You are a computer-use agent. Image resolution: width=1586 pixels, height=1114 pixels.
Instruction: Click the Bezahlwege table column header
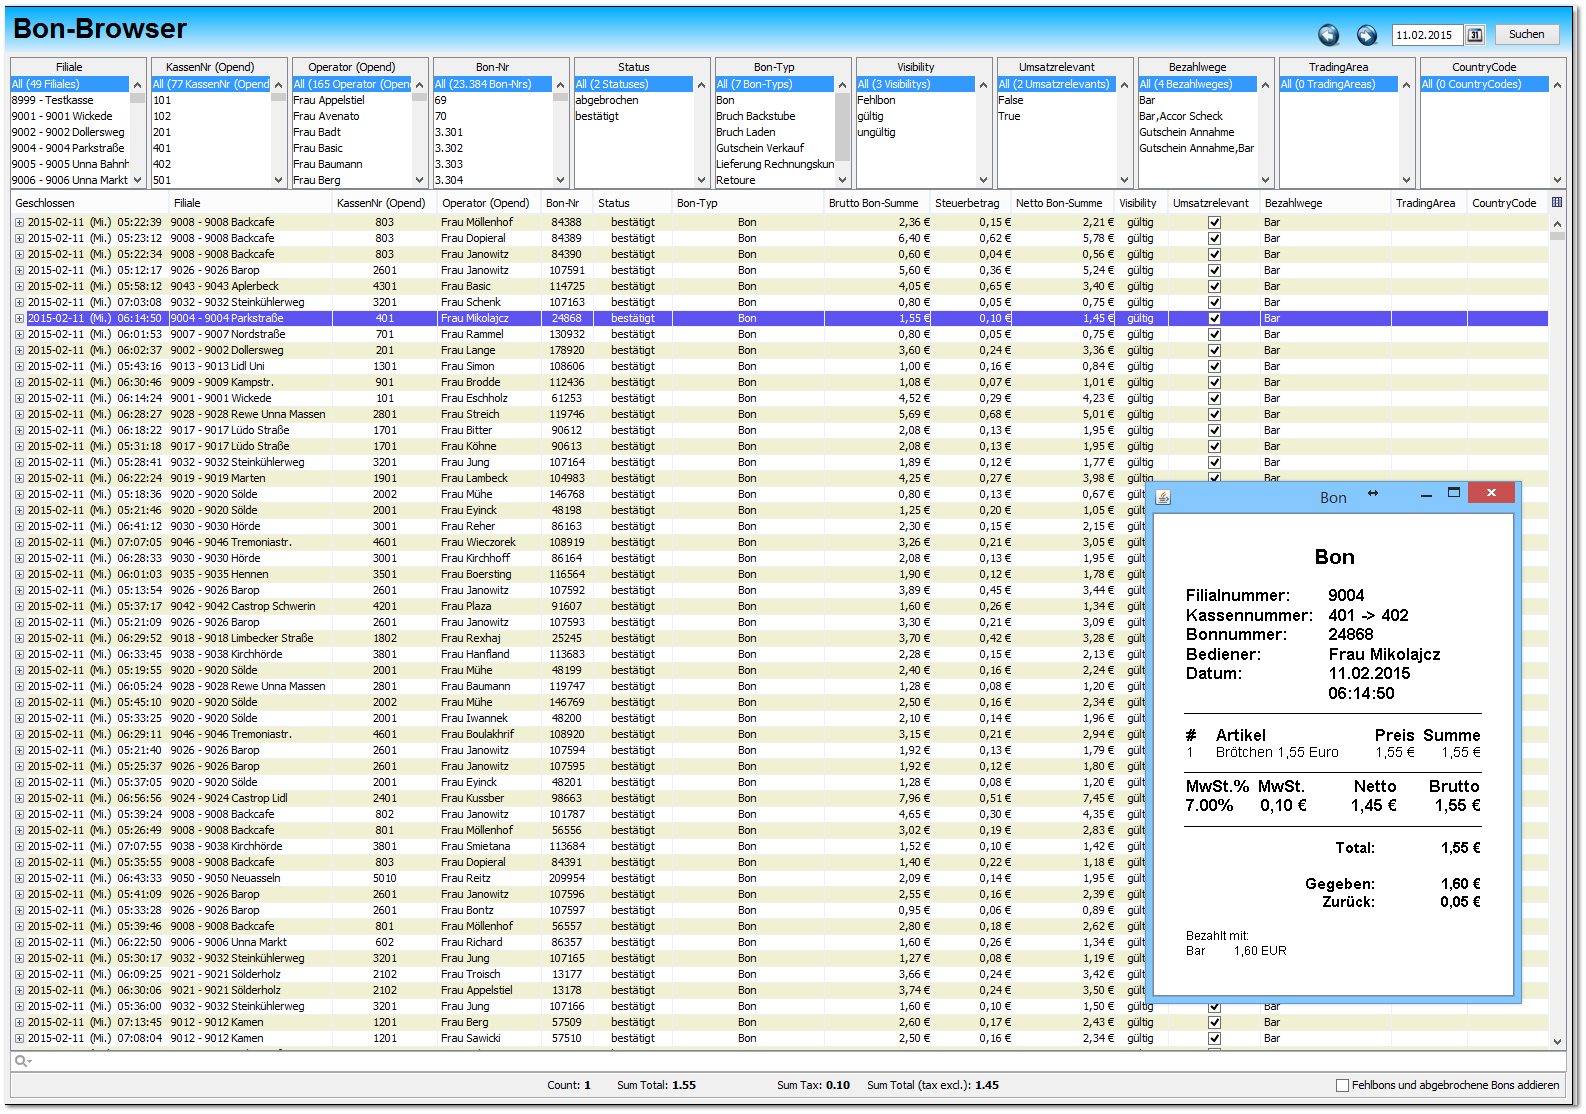click(x=1323, y=203)
